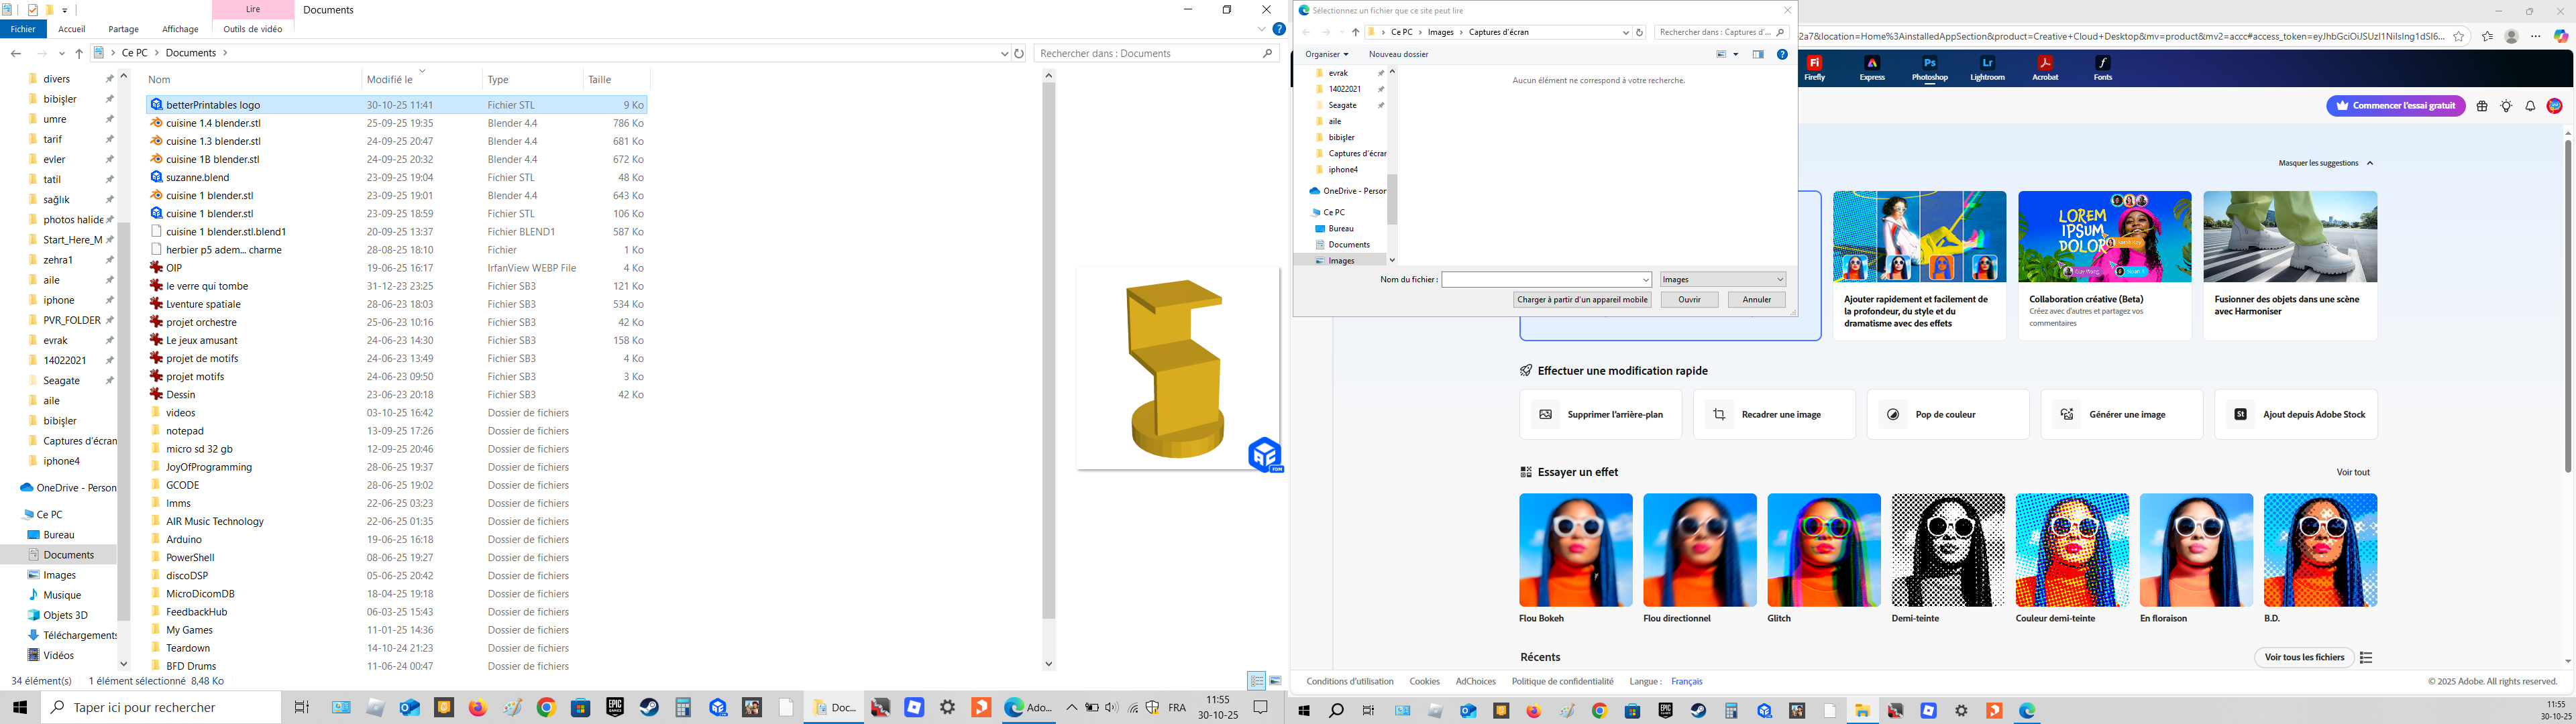The width and height of the screenshot is (2576, 724).
Task: Click the list view icon beside Voir tous les fichiers
Action: (x=2366, y=657)
